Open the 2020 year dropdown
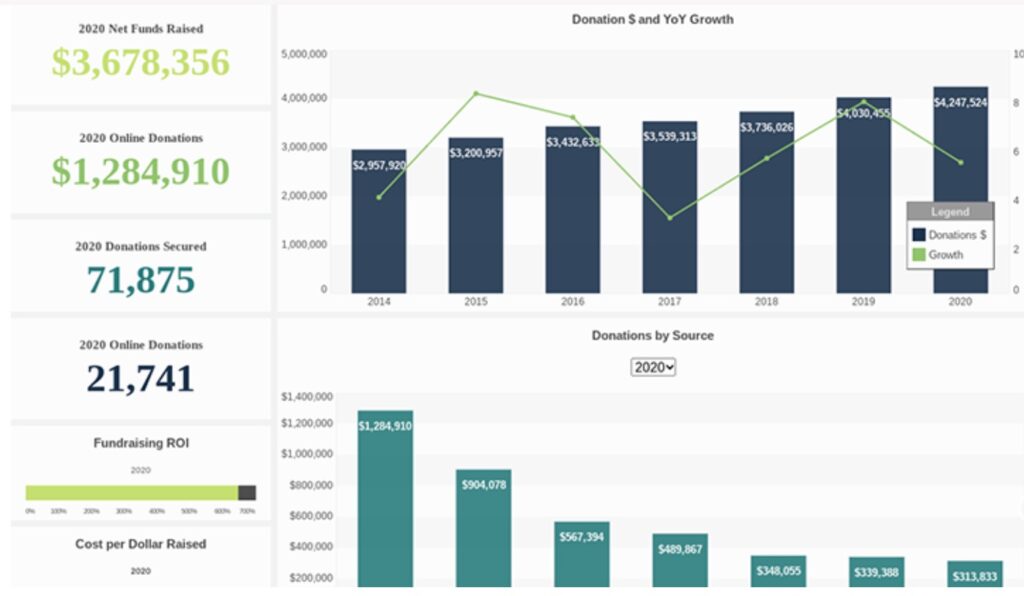Image resolution: width=1024 pixels, height=596 pixels. [x=654, y=367]
